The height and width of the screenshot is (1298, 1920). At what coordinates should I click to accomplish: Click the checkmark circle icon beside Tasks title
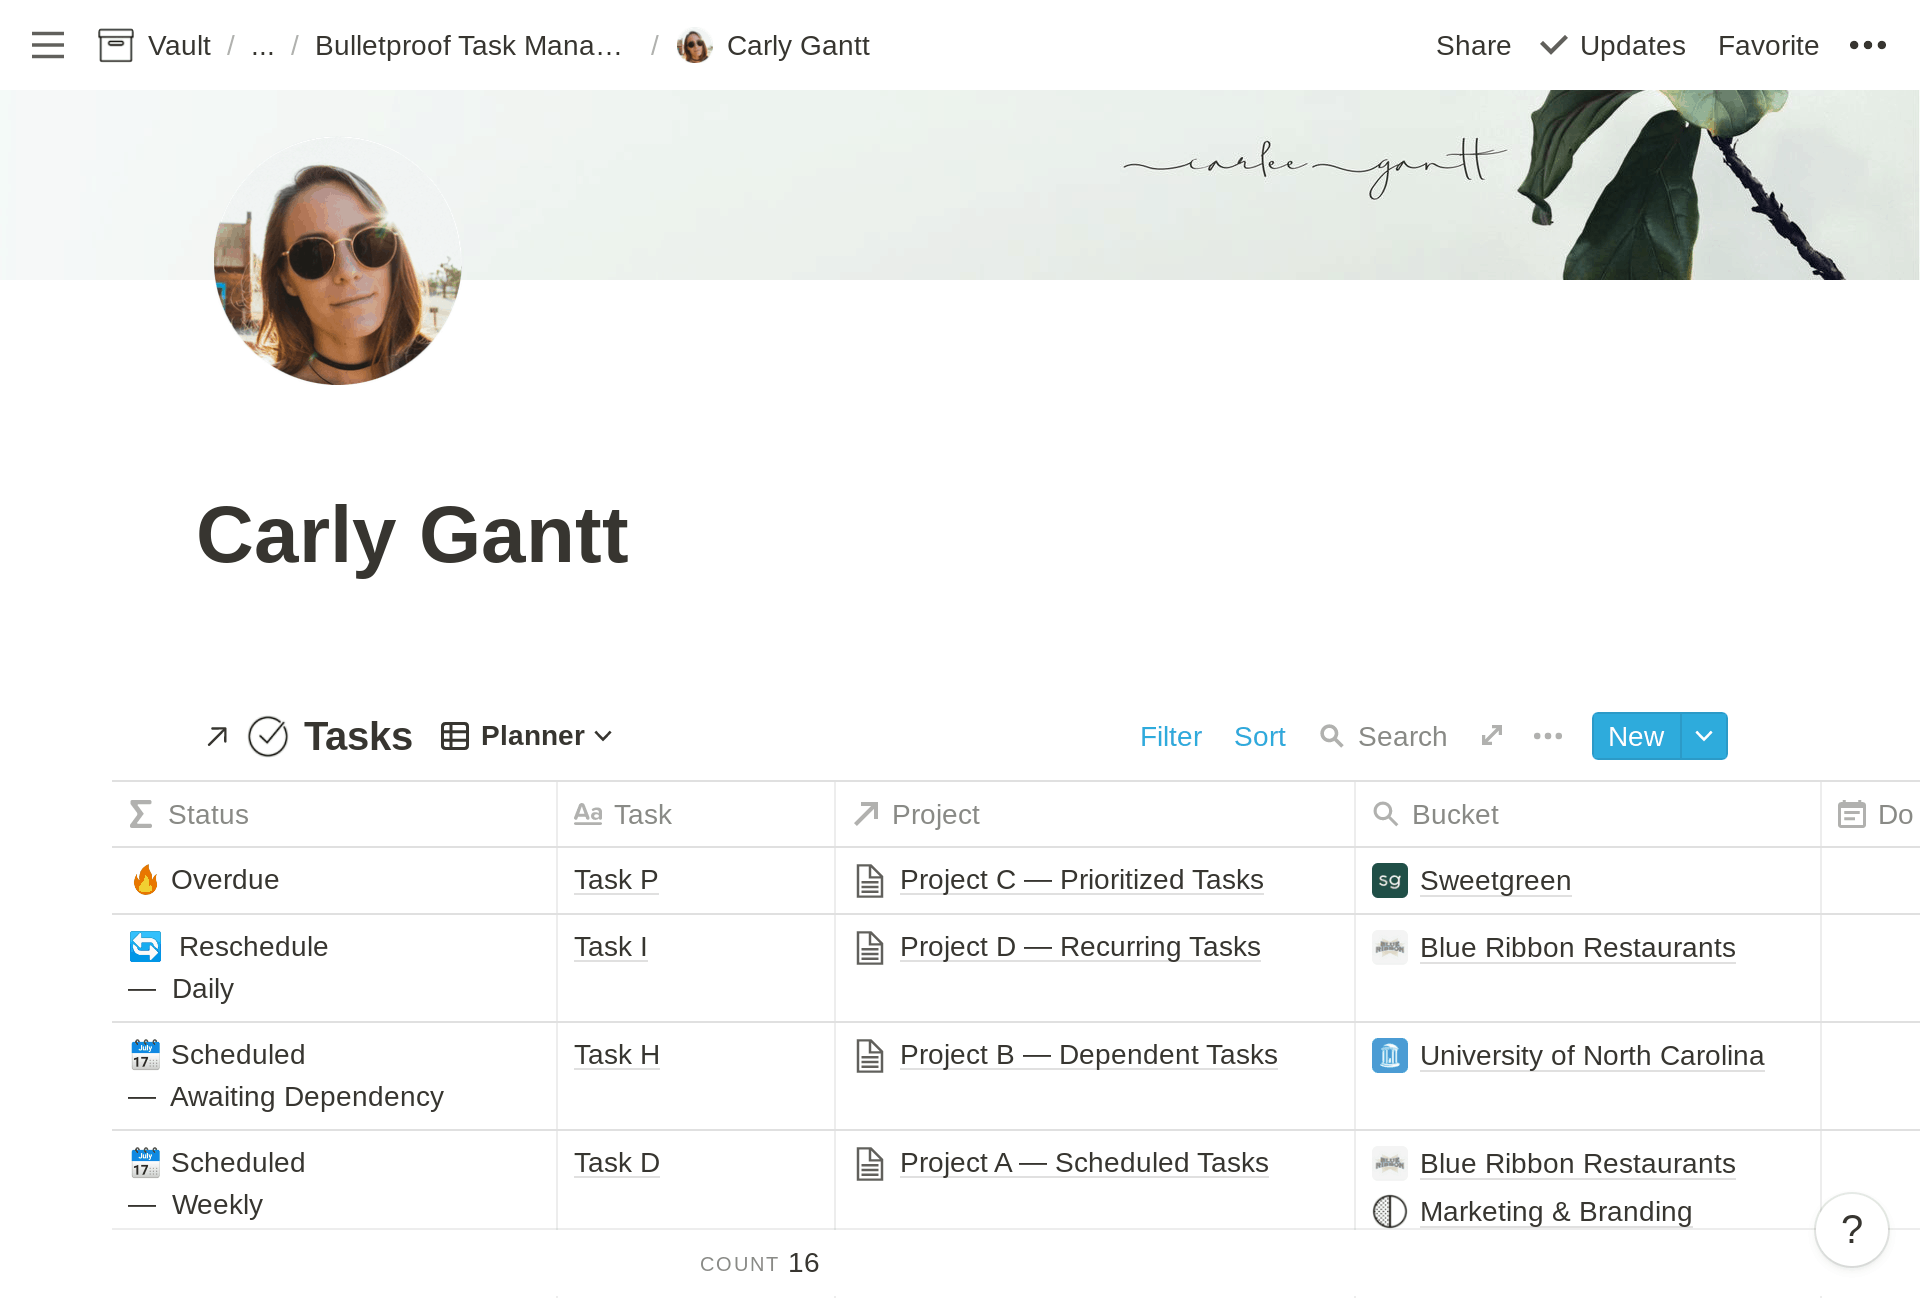click(267, 735)
